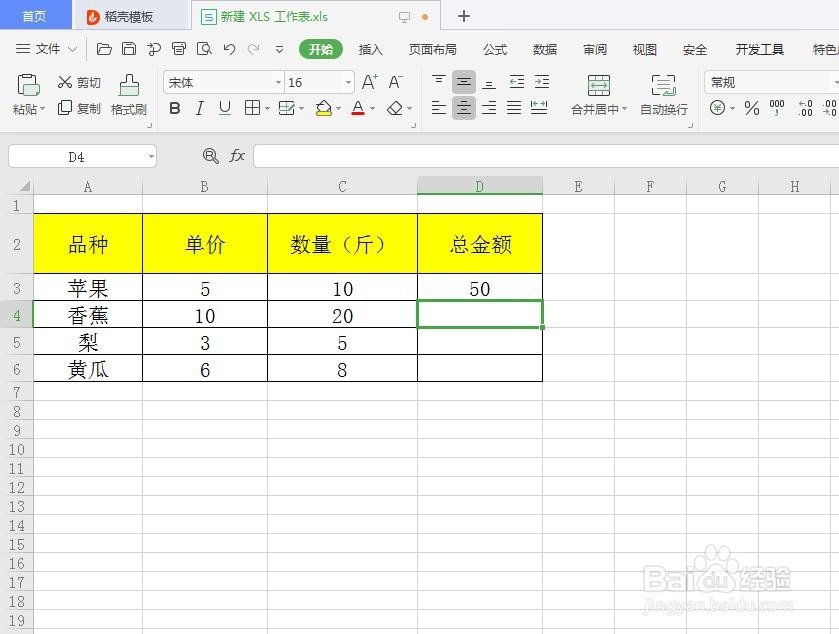This screenshot has height=634, width=839.
Task: Click the Percent style icon
Action: (751, 109)
